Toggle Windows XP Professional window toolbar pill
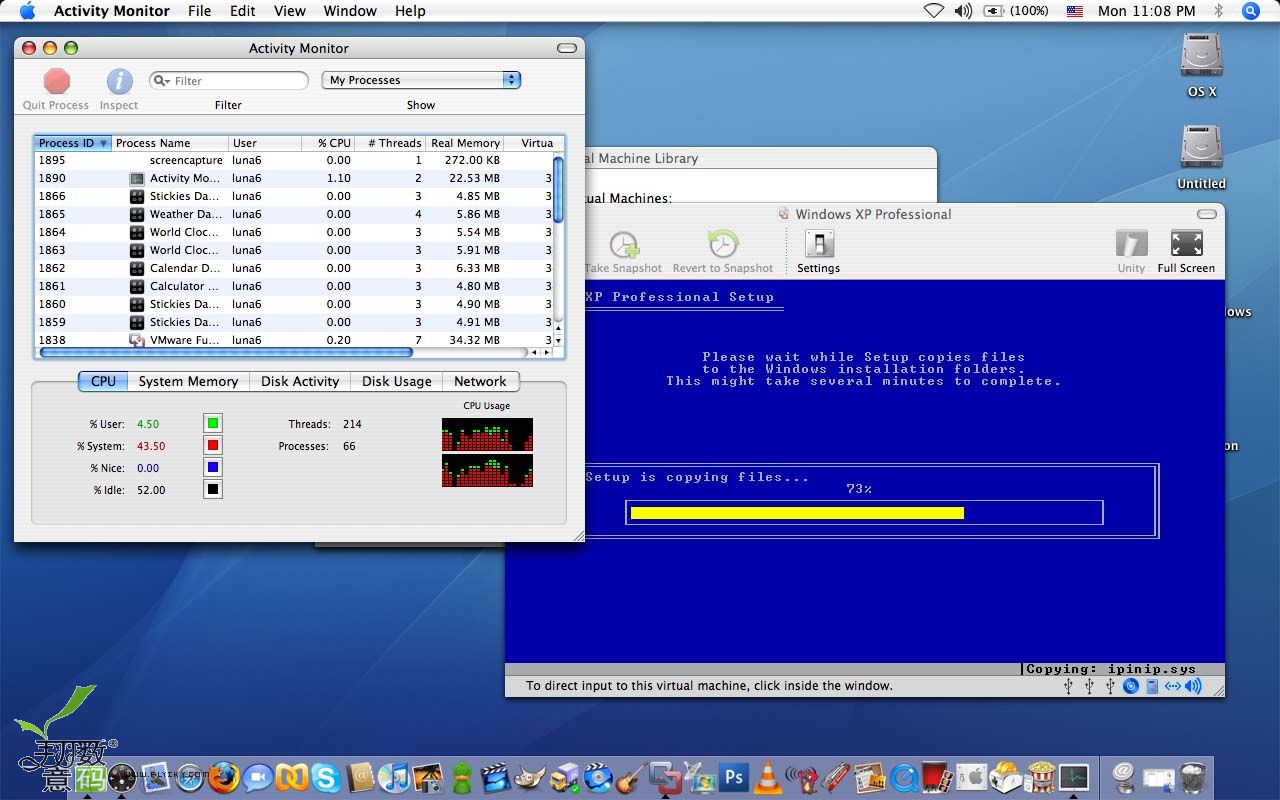The width and height of the screenshot is (1280, 800). [1207, 214]
